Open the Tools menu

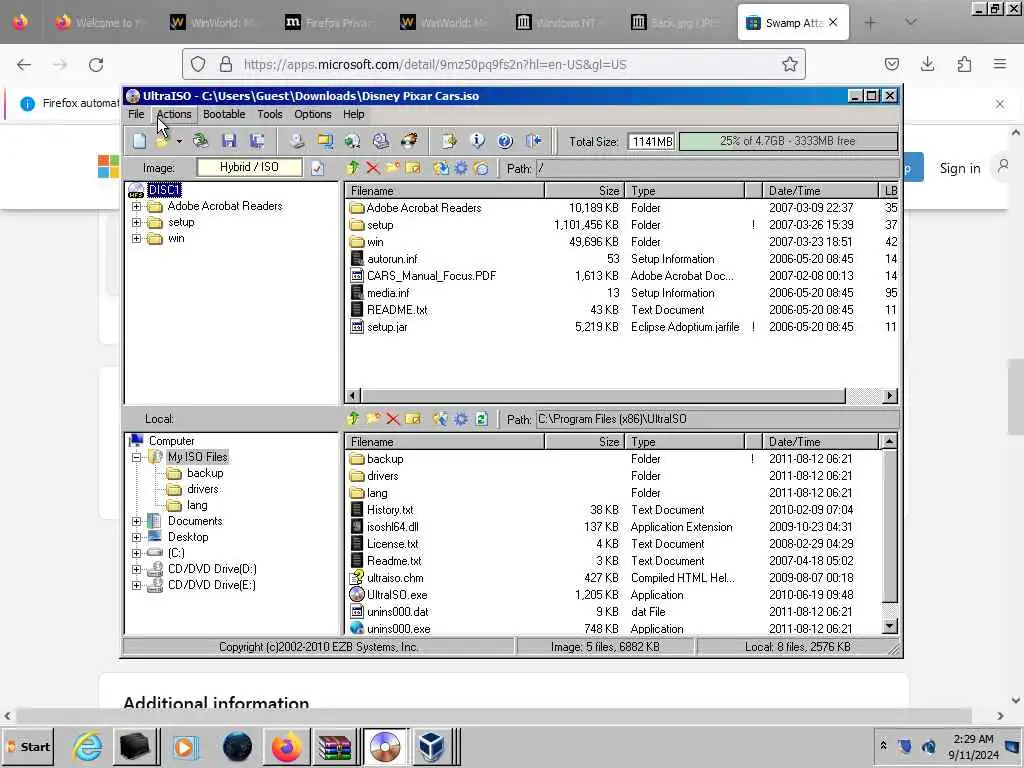pos(270,114)
